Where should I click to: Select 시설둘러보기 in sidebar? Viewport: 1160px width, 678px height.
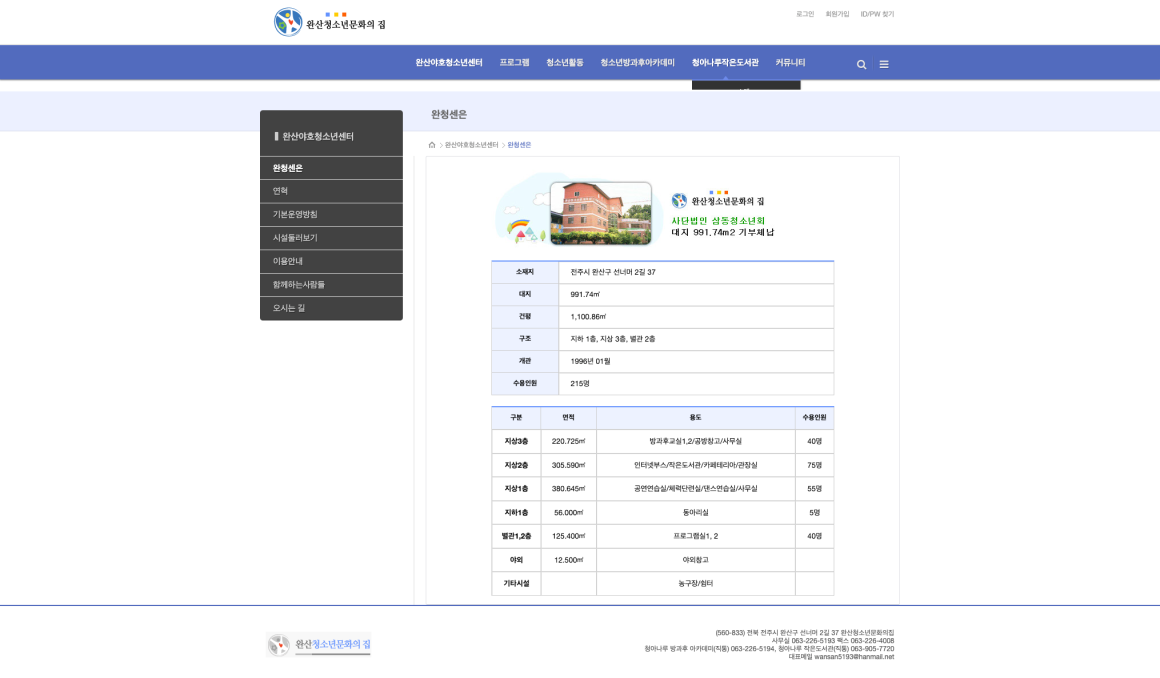click(331, 238)
